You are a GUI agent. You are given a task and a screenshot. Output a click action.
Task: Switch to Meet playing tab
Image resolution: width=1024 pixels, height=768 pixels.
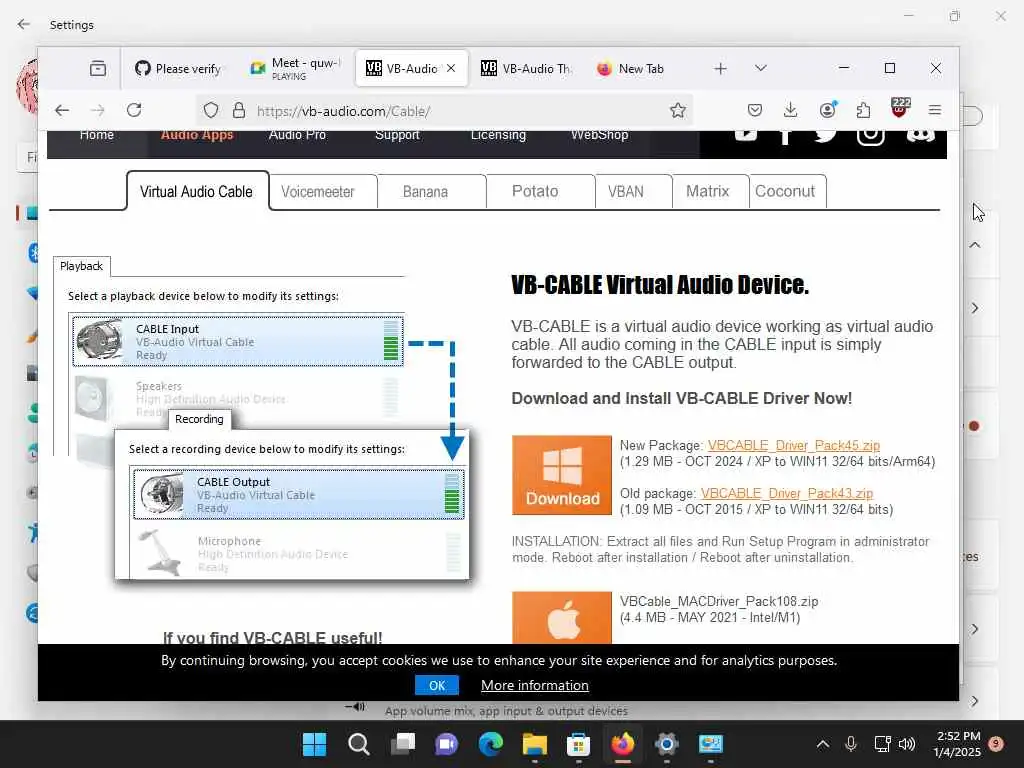point(297,69)
